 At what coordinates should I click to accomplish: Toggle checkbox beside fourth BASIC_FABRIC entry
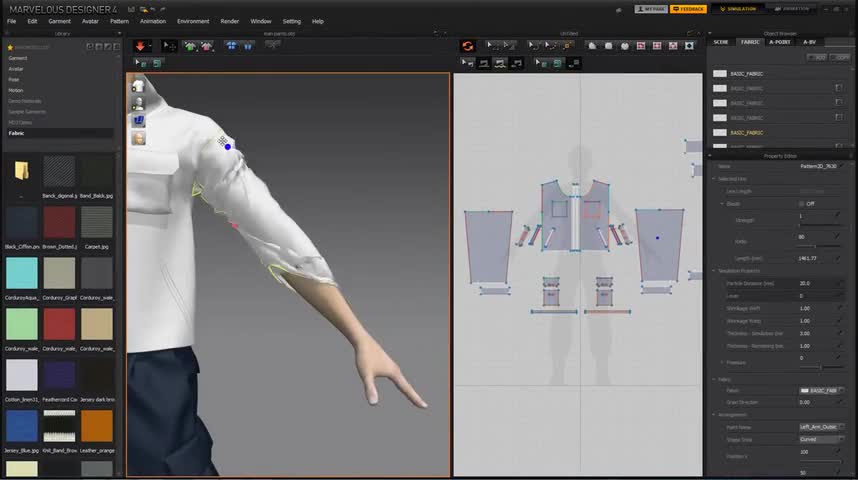(x=838, y=118)
